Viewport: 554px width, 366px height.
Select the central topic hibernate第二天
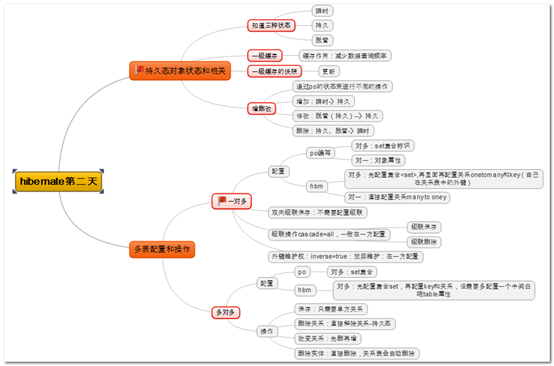point(58,181)
